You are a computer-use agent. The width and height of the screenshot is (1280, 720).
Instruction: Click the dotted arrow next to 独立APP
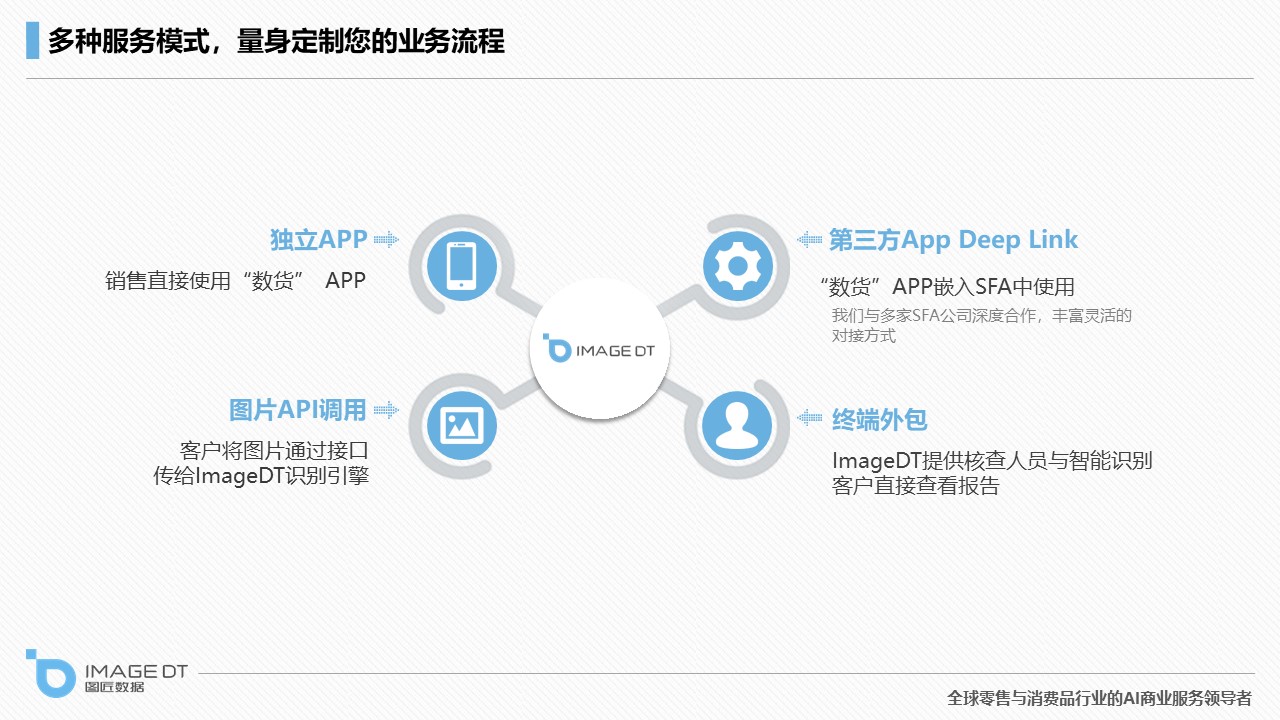point(386,240)
